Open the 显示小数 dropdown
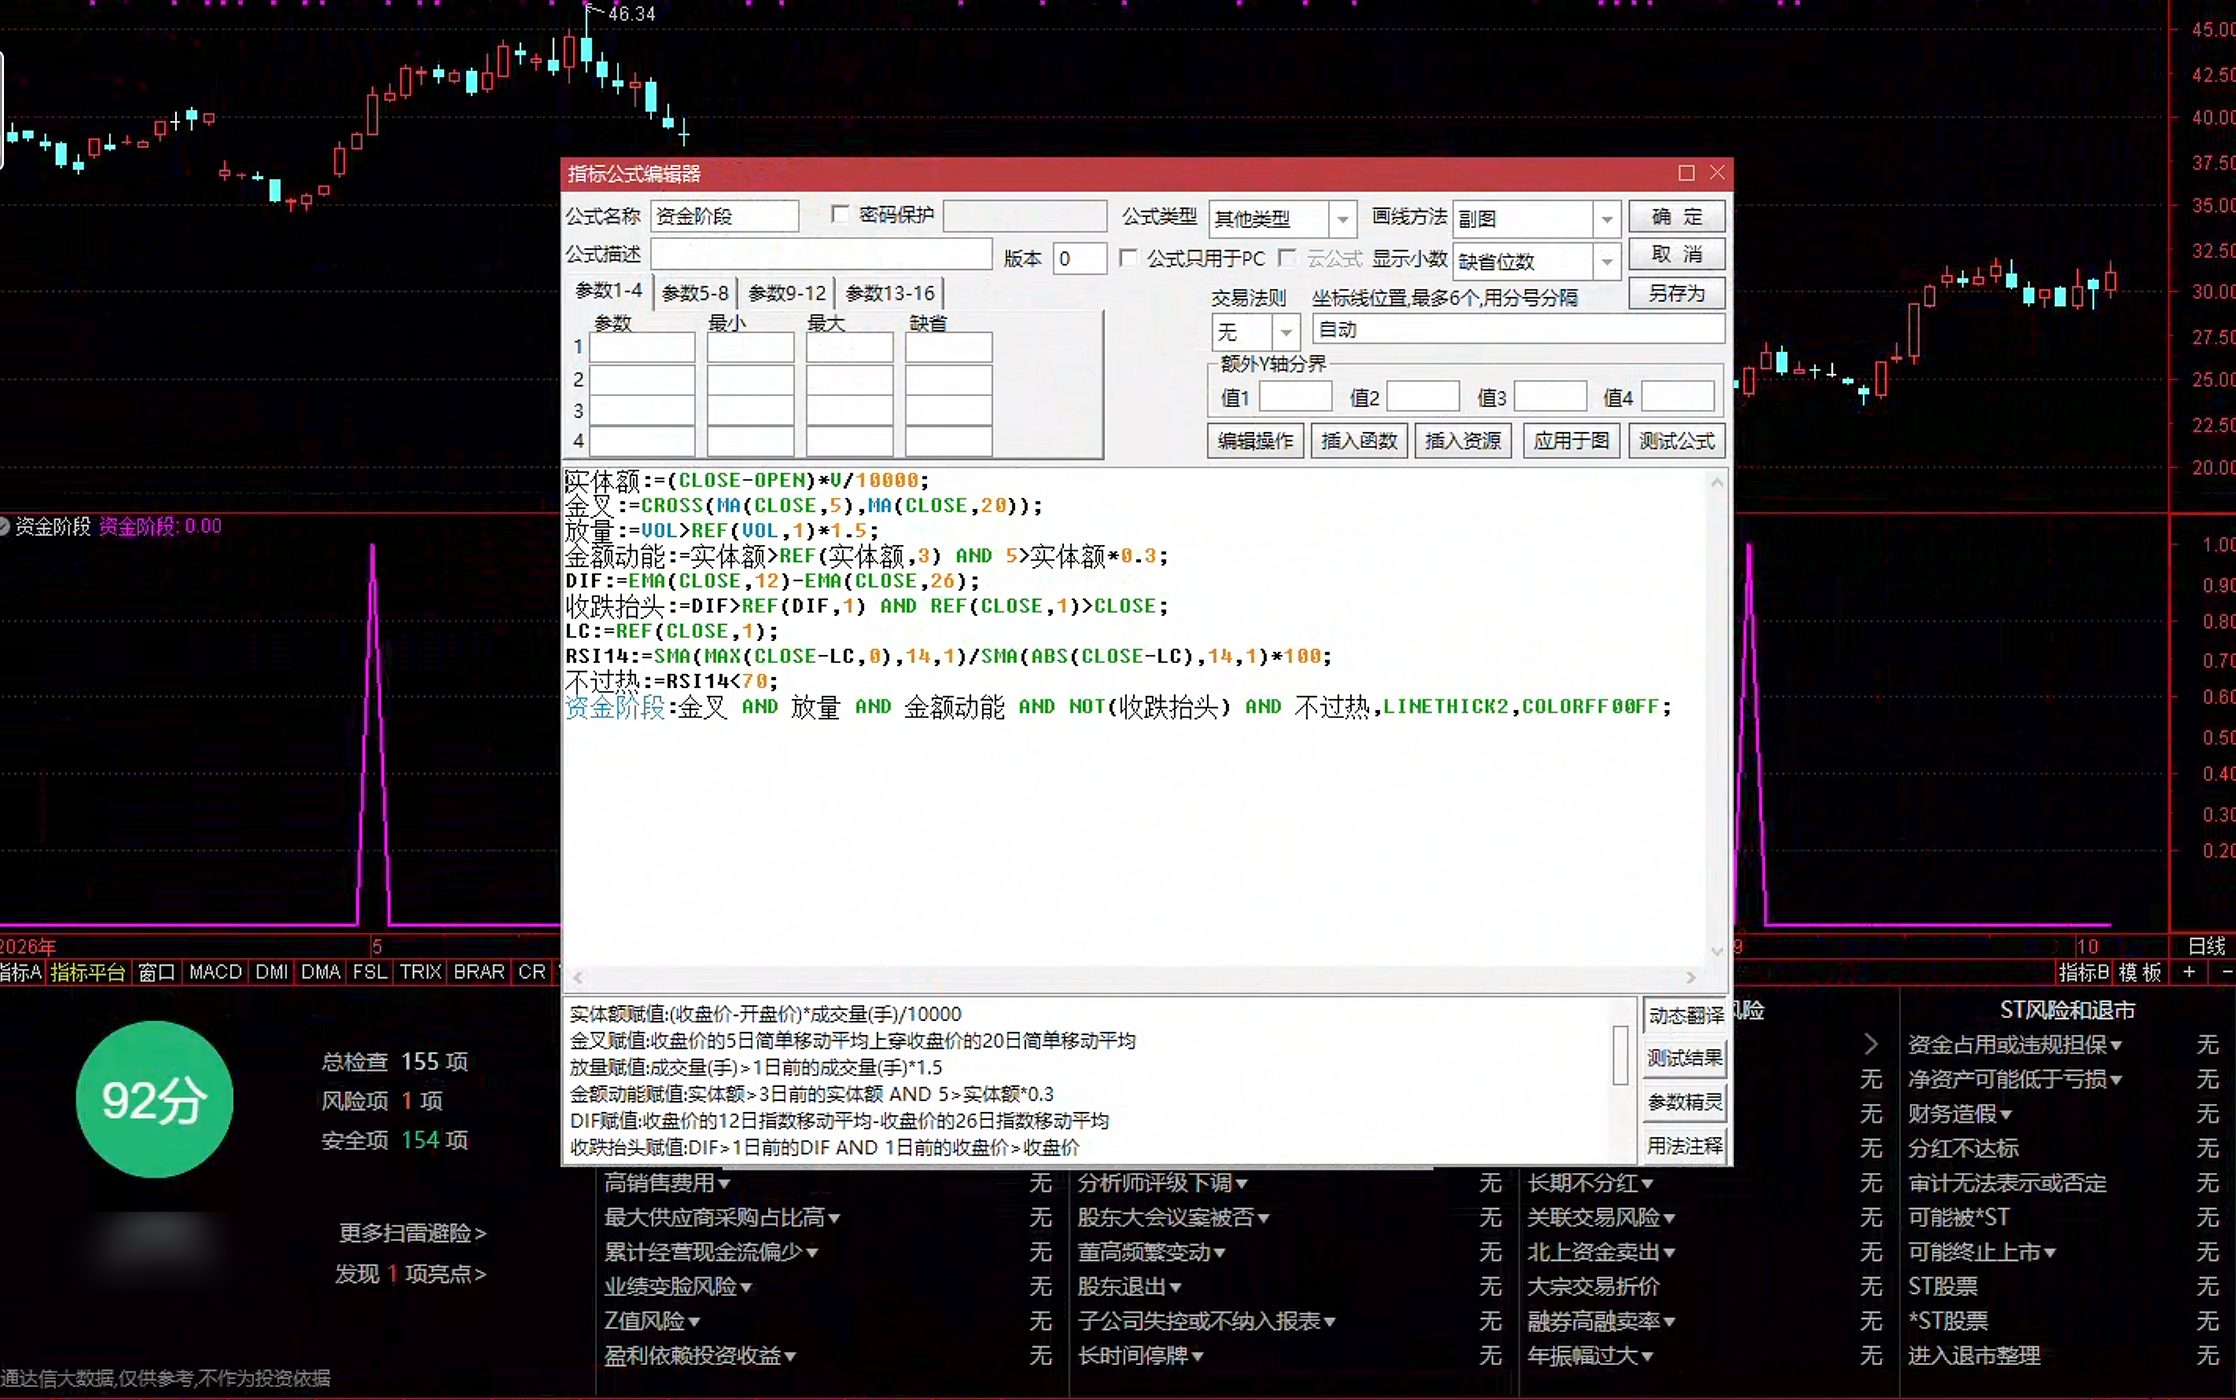Image resolution: width=2236 pixels, height=1400 pixels. (x=1606, y=261)
